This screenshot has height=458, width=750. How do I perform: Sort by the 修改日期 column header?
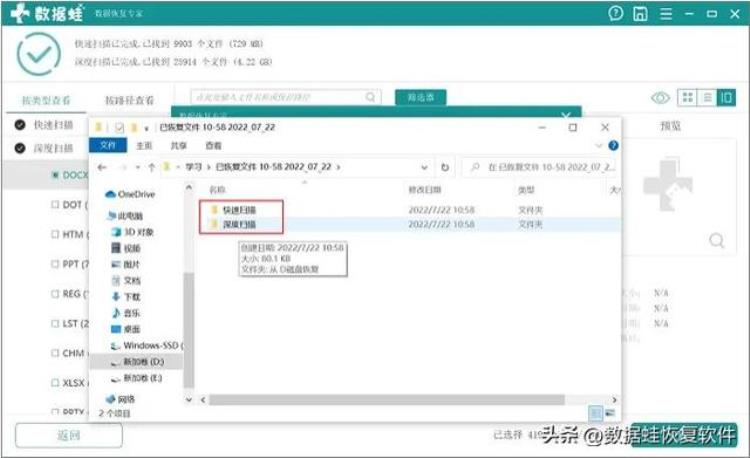pyautogui.click(x=424, y=190)
